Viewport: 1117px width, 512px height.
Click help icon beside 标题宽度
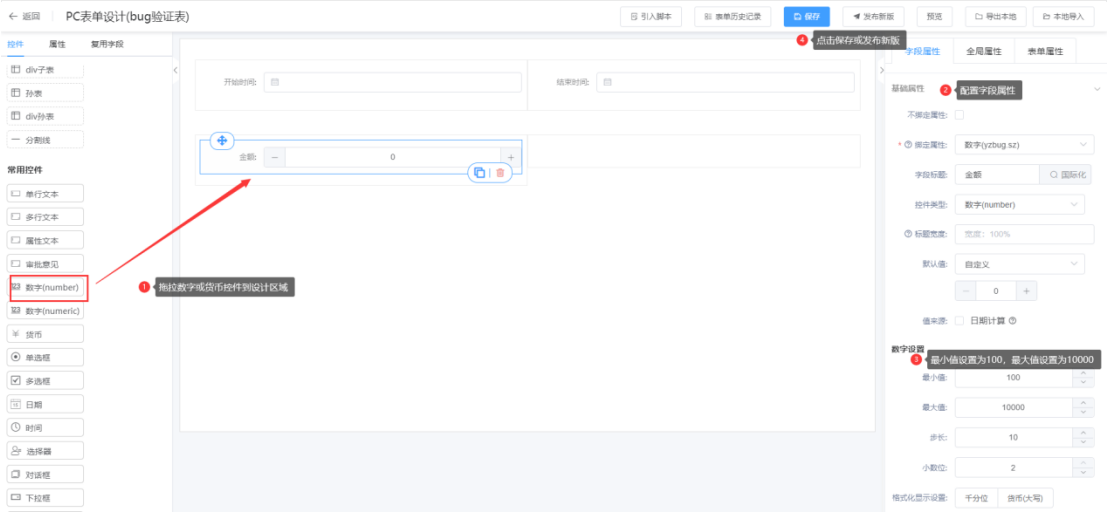click(908, 234)
